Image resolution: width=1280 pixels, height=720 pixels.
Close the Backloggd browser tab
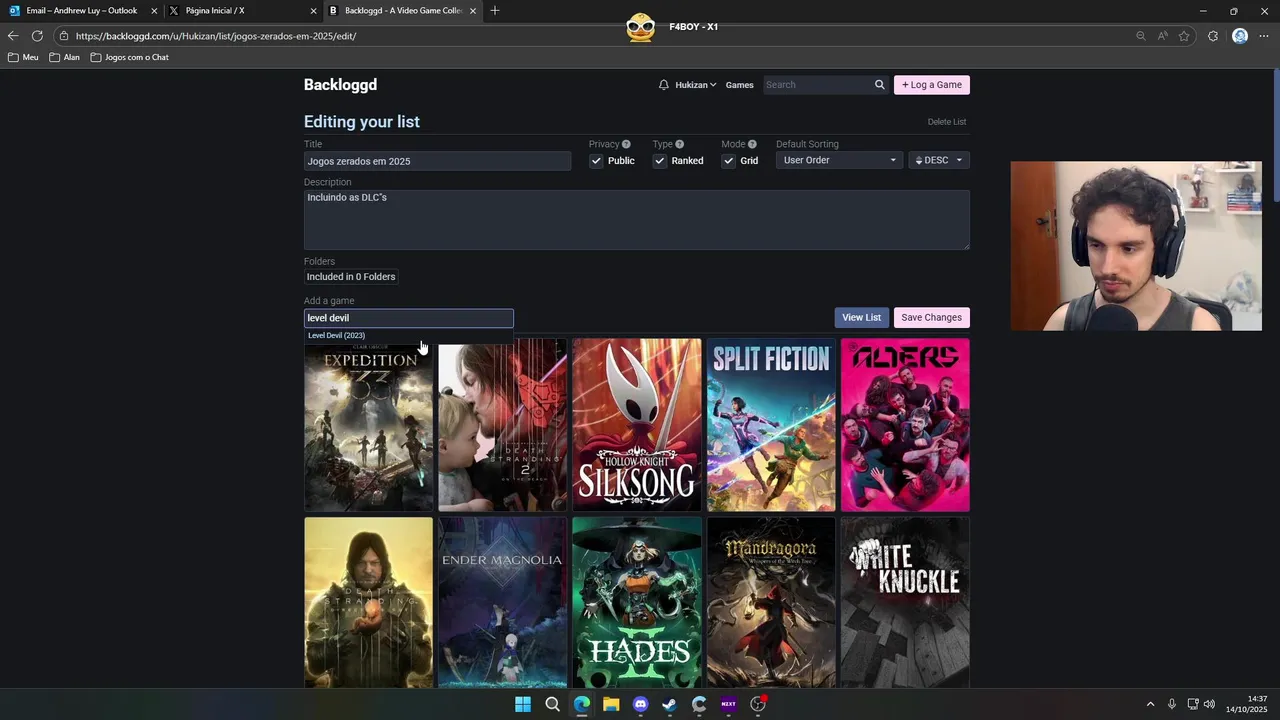(473, 11)
